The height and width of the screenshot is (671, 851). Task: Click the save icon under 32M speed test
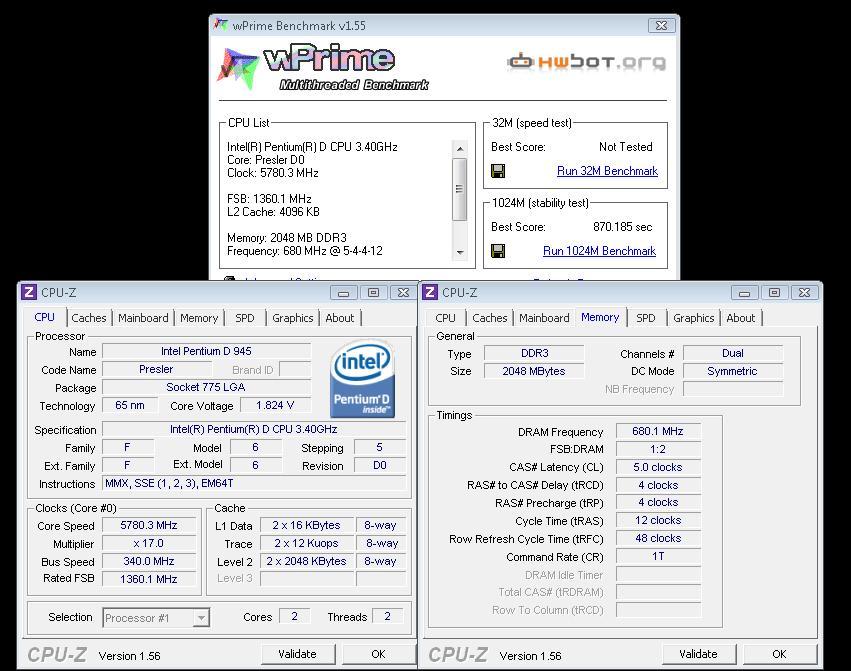[x=498, y=171]
